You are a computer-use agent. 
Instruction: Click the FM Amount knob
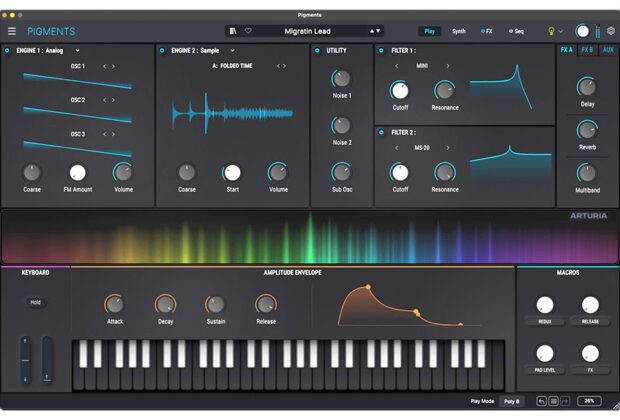point(78,173)
